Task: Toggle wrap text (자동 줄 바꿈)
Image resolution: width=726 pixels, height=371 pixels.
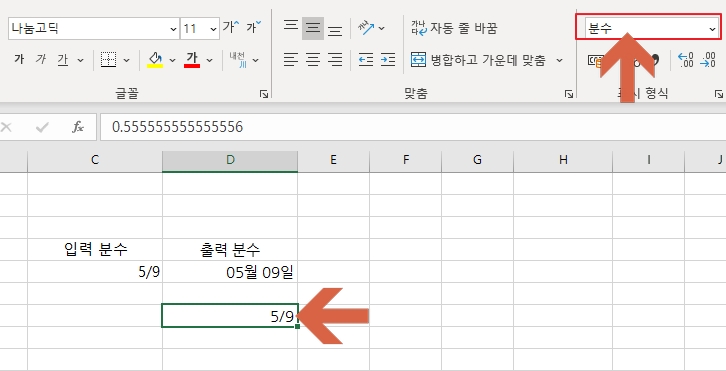Action: click(454, 28)
